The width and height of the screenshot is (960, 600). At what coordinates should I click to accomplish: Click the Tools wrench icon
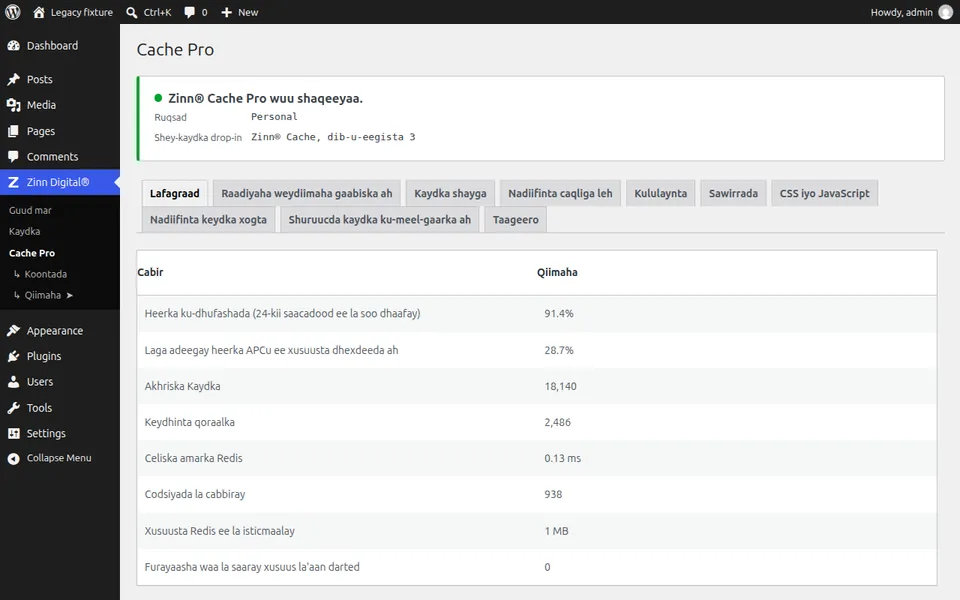13,408
